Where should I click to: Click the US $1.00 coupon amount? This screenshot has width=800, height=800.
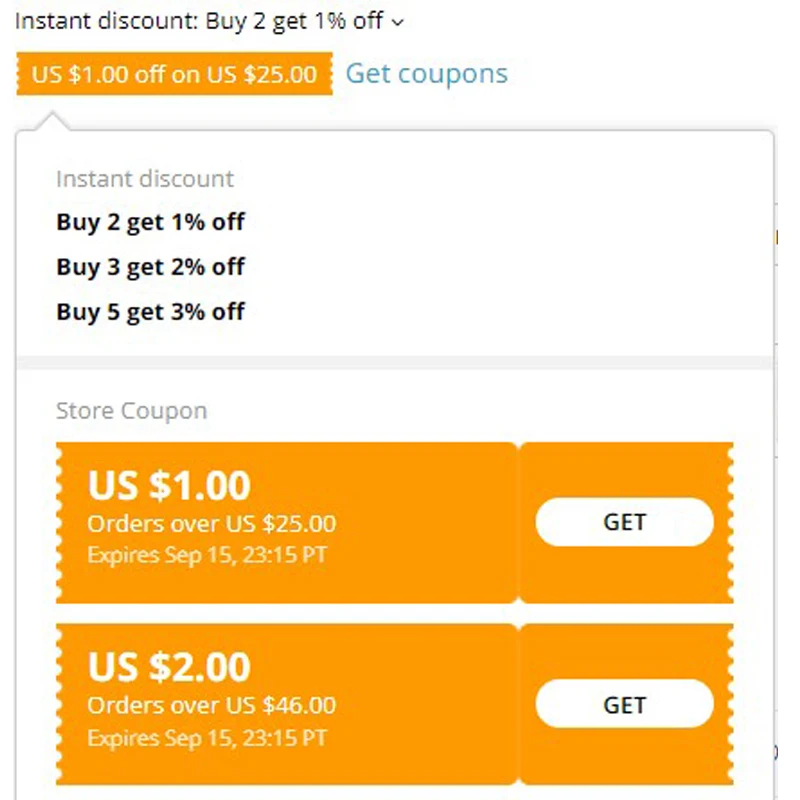coord(169,485)
